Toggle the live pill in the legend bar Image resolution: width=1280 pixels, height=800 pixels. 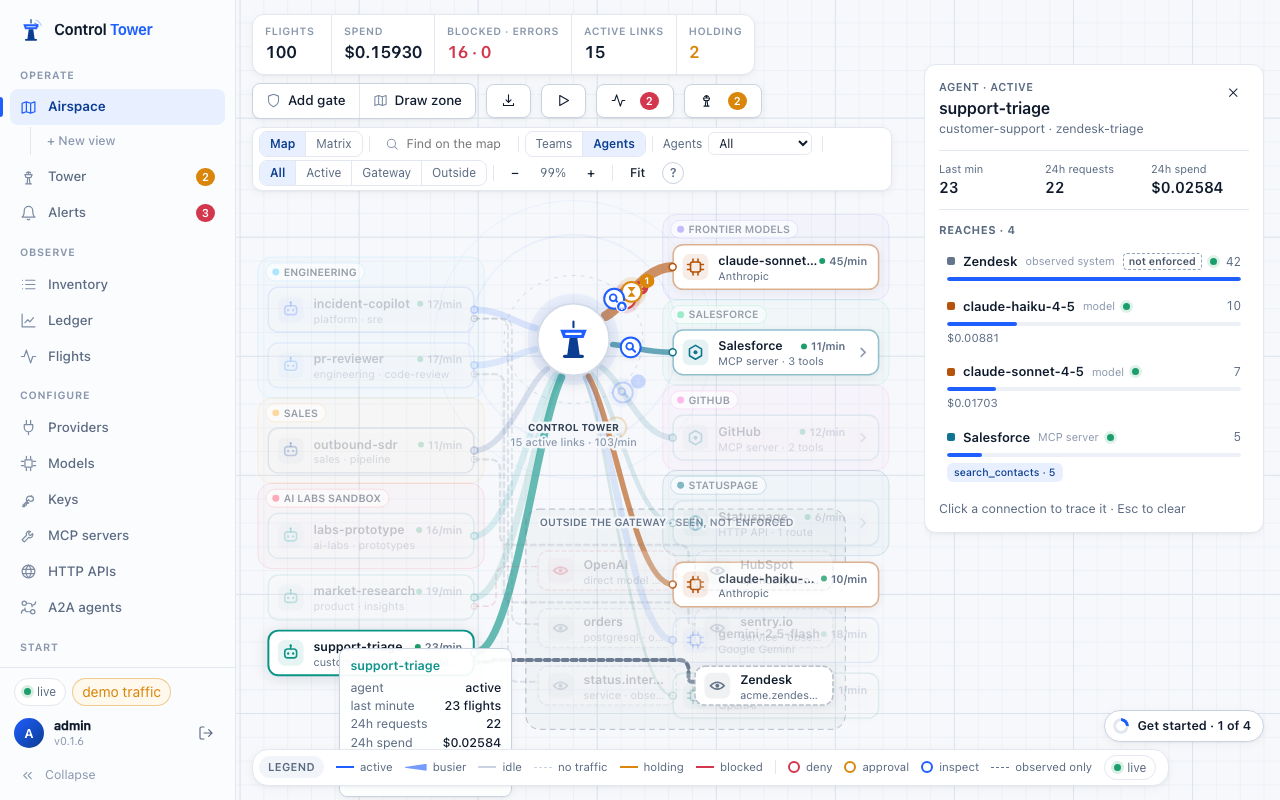click(x=1130, y=768)
